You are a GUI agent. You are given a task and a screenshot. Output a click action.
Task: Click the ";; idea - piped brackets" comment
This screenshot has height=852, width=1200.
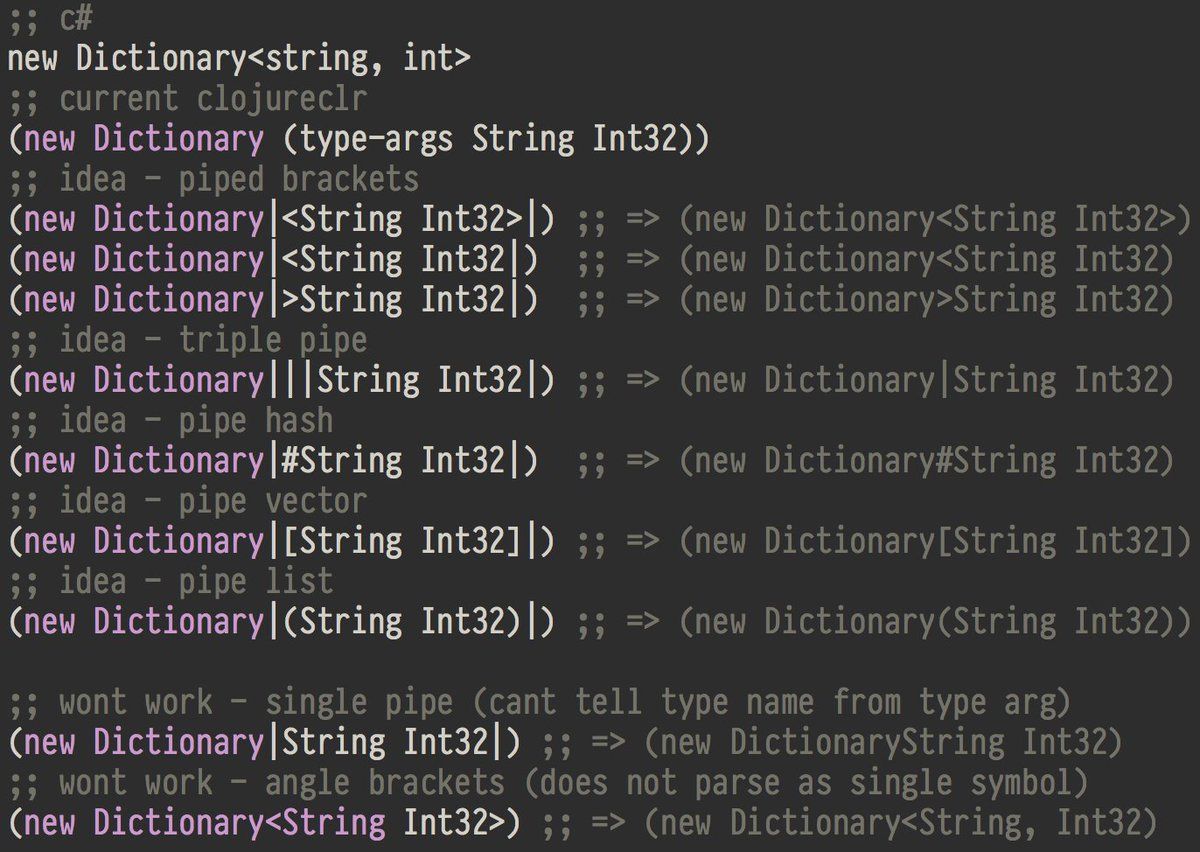tap(214, 179)
